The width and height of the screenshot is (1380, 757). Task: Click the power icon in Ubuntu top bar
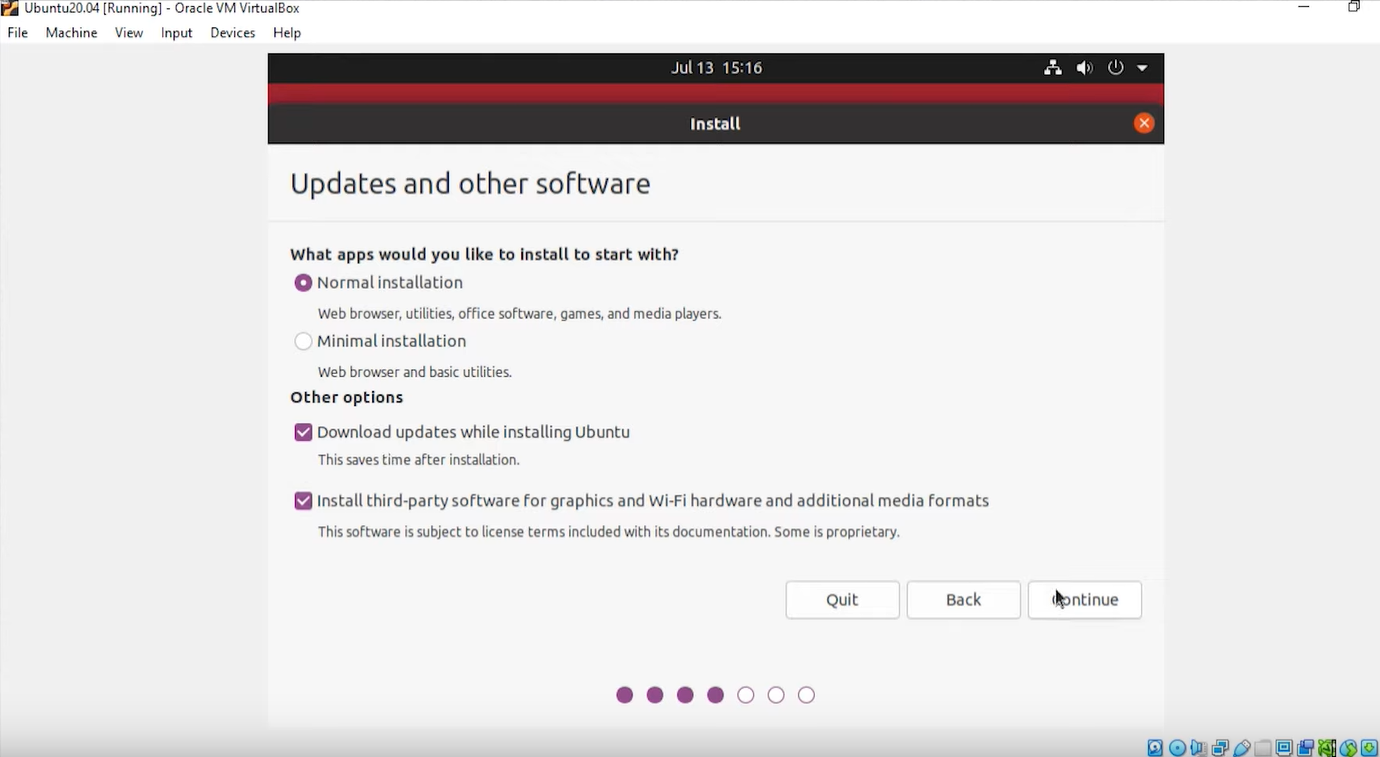pos(1115,67)
